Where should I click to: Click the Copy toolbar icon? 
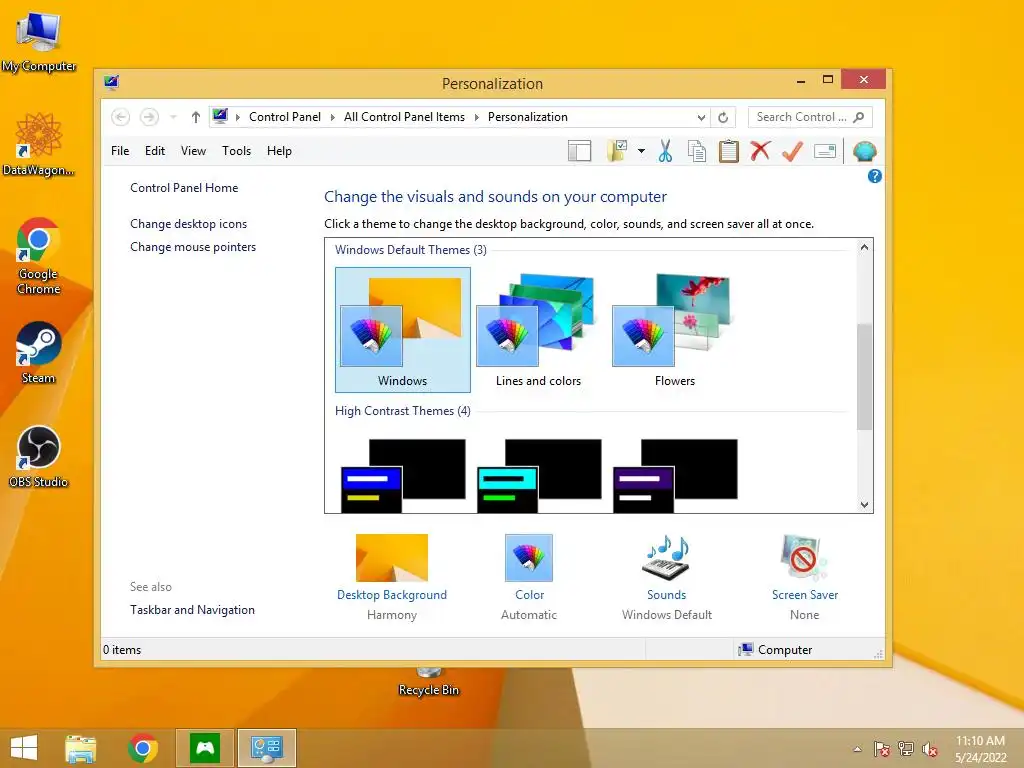697,151
